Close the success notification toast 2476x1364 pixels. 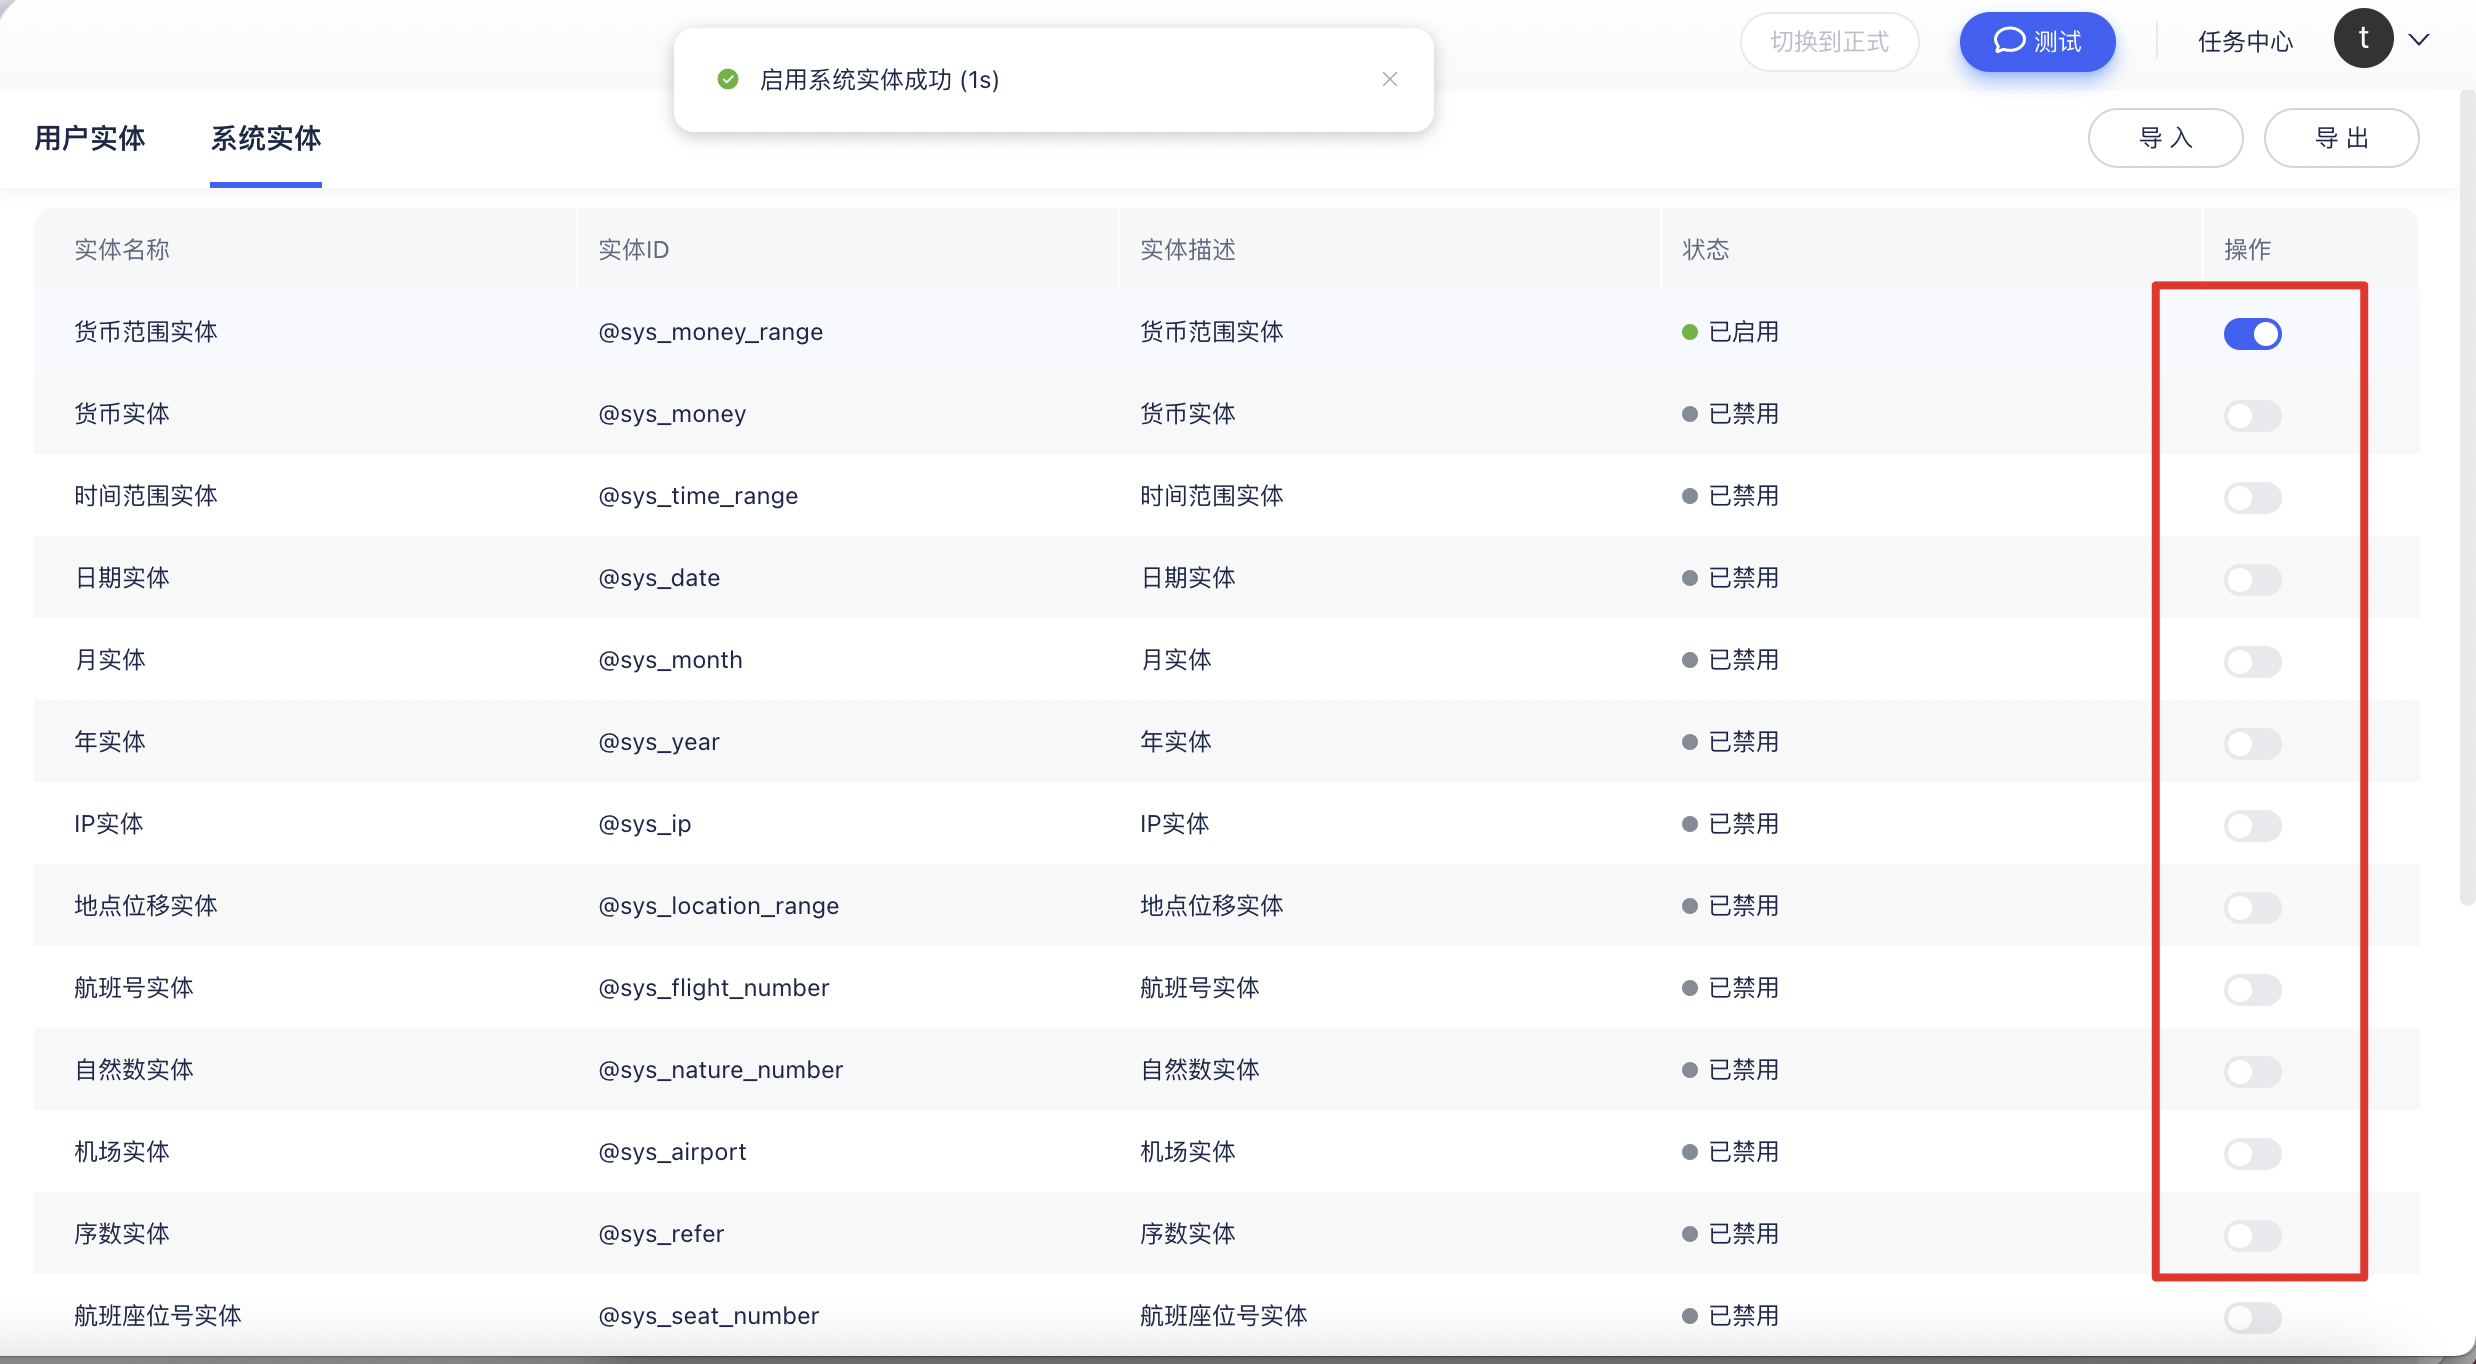[1389, 79]
